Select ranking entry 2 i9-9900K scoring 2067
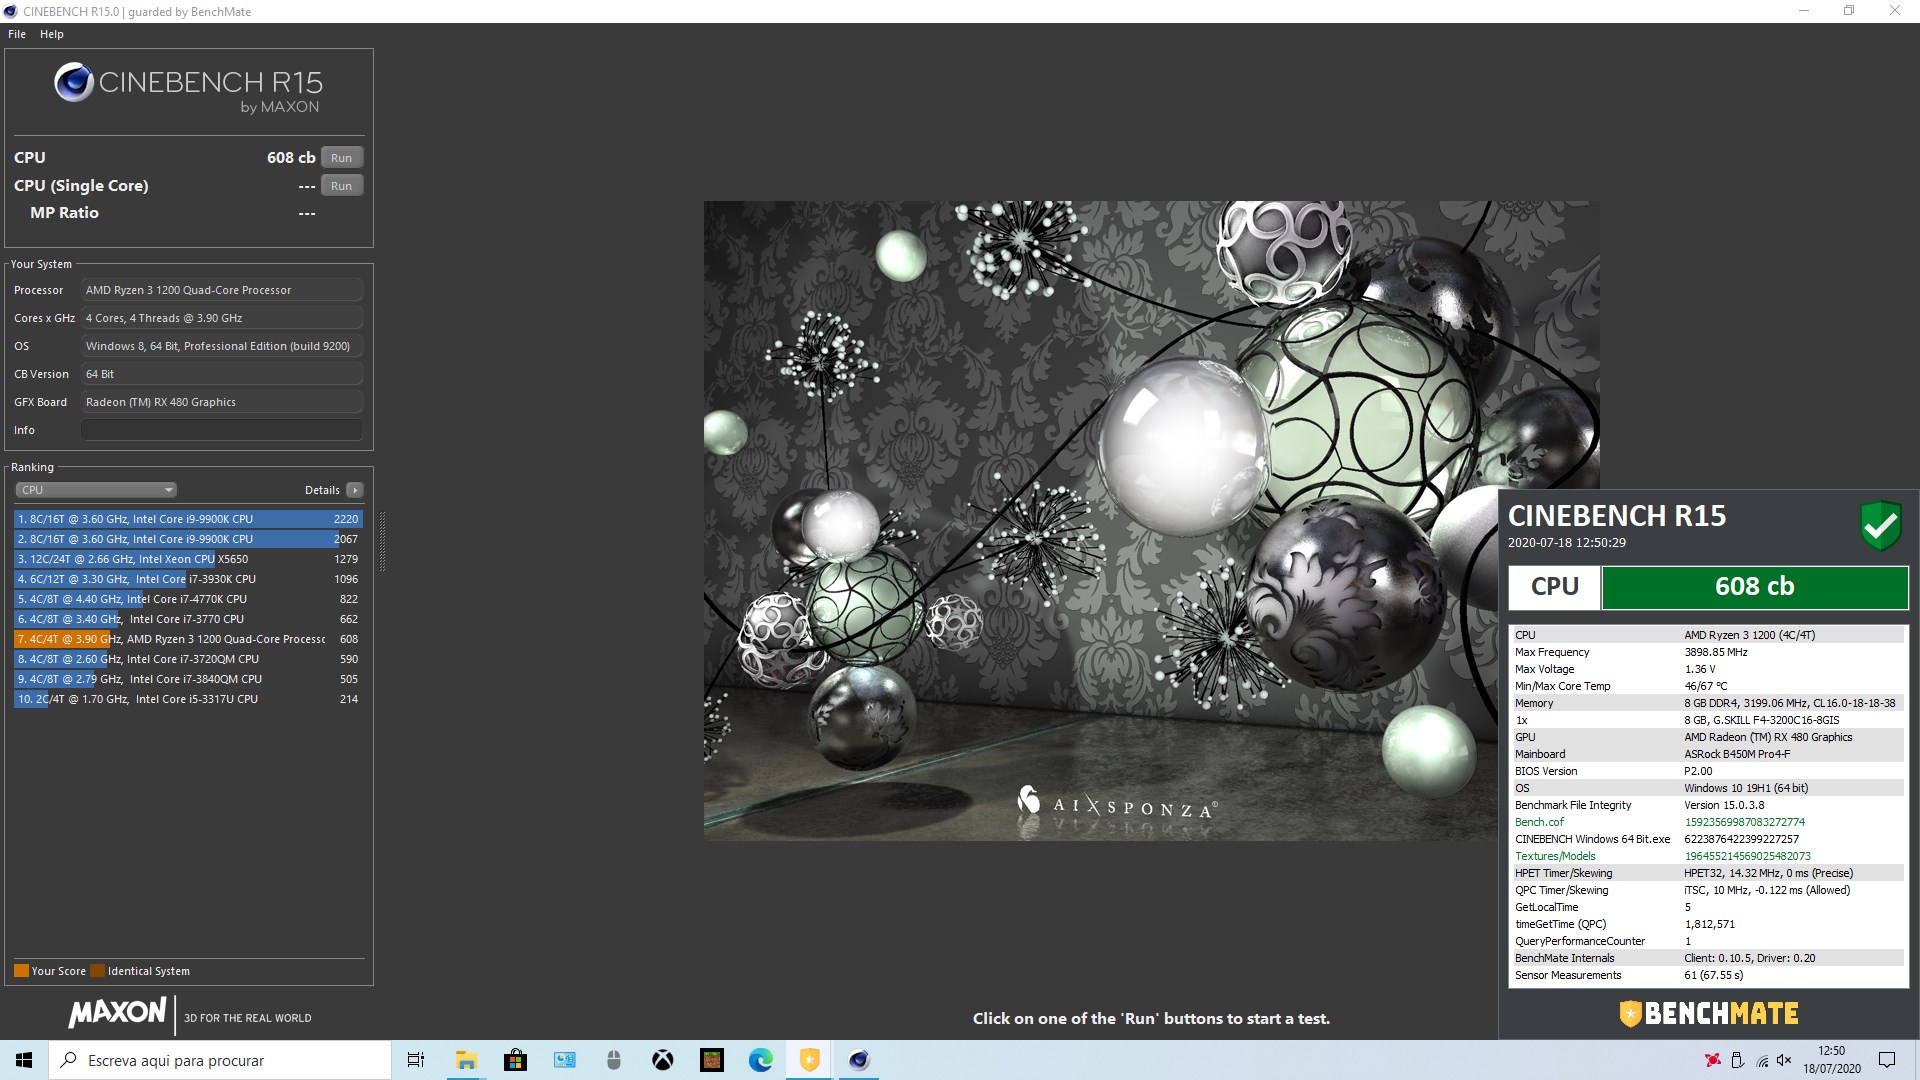The height and width of the screenshot is (1080, 1920). coord(188,539)
